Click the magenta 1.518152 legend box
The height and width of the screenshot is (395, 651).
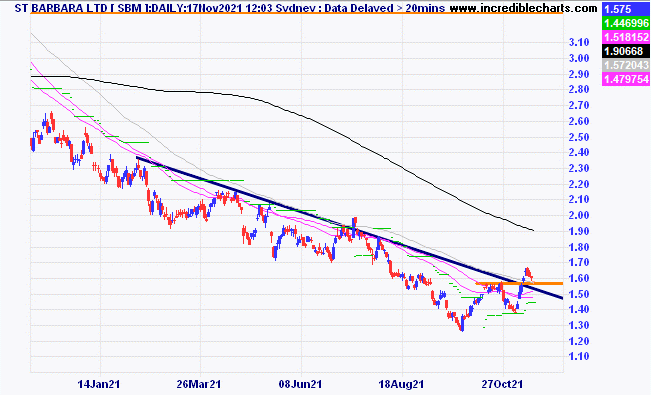tap(626, 37)
